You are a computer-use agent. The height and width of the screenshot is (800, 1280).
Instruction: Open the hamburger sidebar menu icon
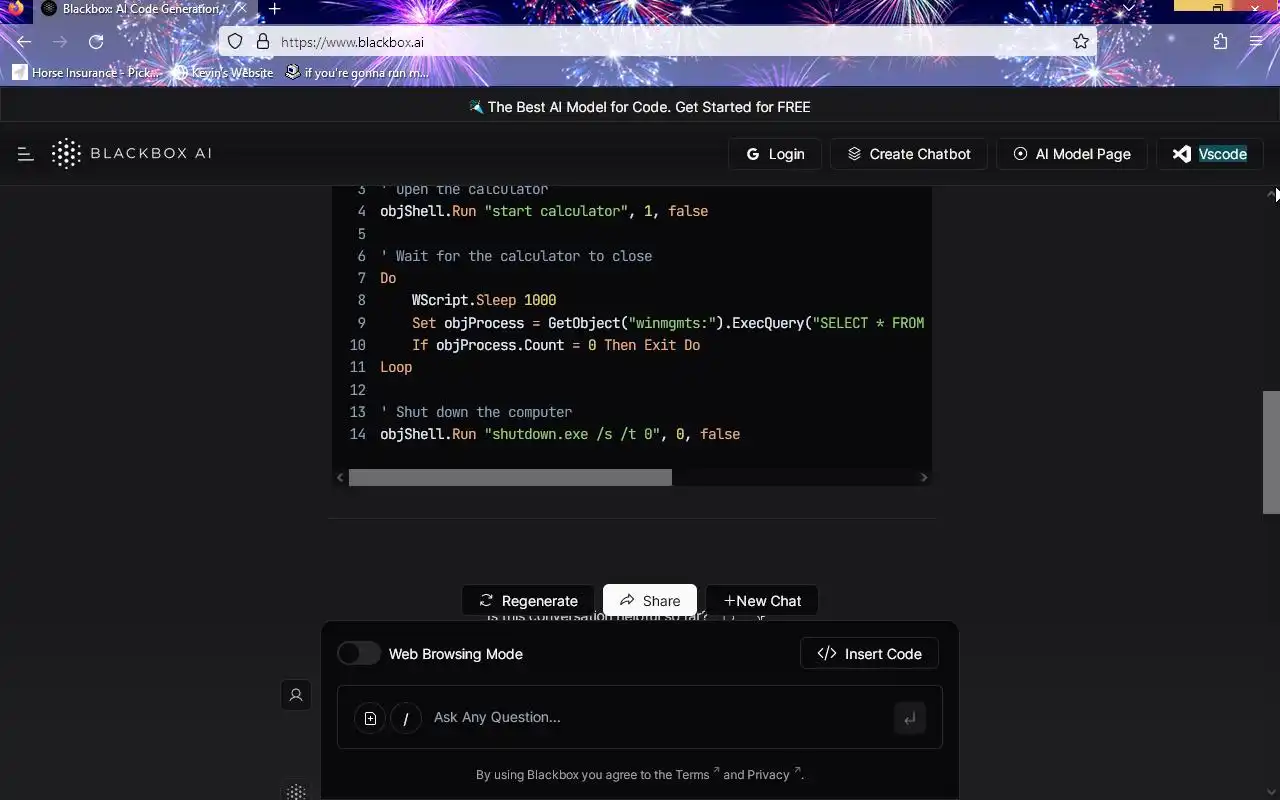click(26, 154)
